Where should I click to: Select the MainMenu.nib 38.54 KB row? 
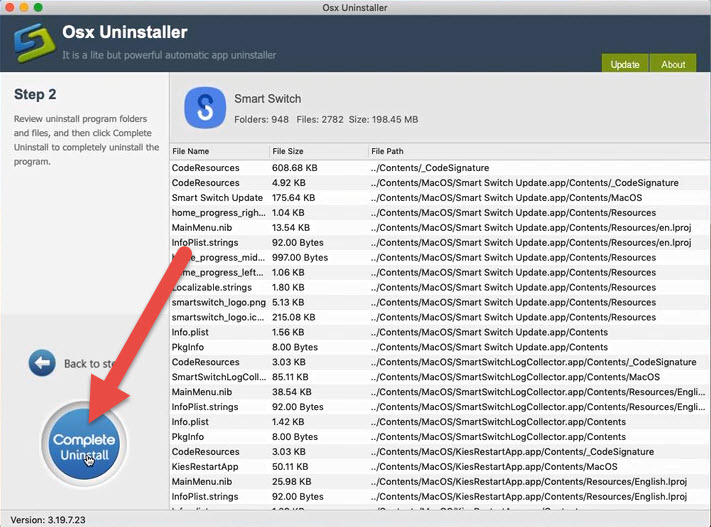pos(440,392)
